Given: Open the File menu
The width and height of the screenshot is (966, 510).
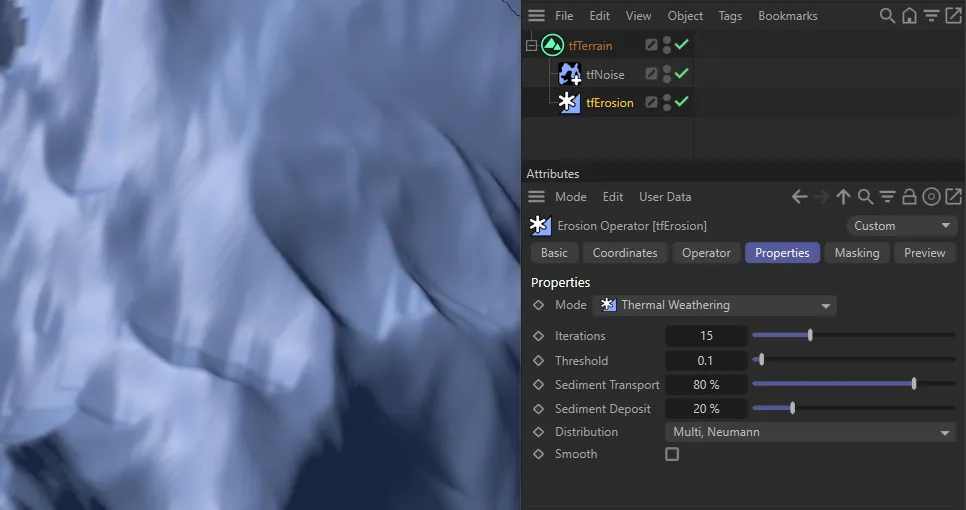Looking at the screenshot, I should click(x=564, y=16).
